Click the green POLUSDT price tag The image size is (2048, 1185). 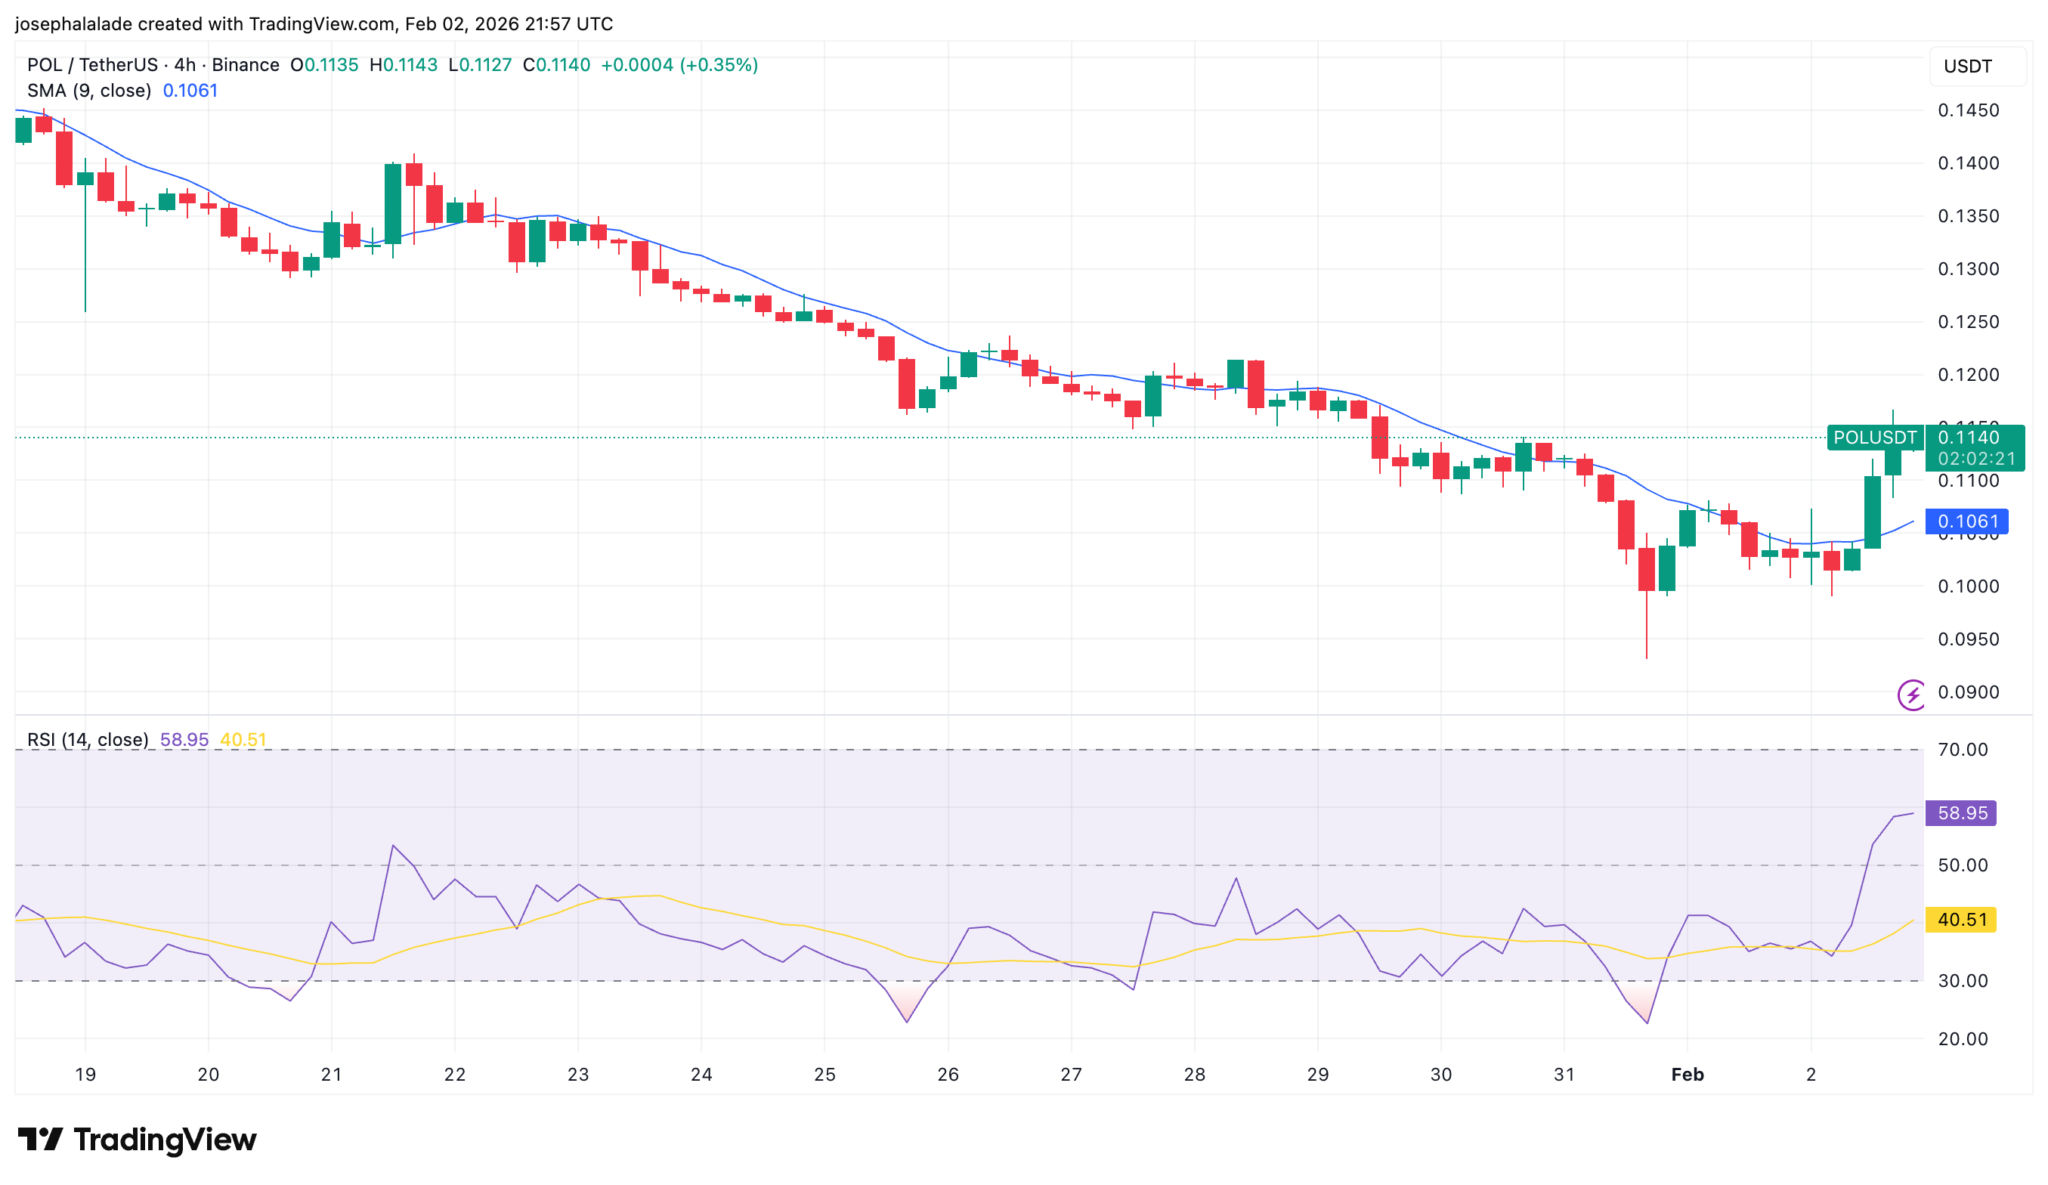[1874, 437]
